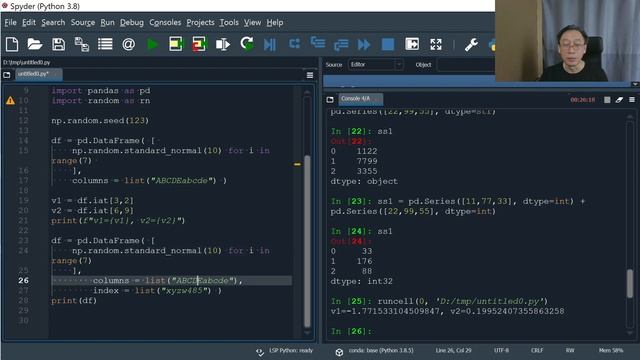Click LSP Python status icon
Viewport: 640px width, 360px height.
[260, 352]
